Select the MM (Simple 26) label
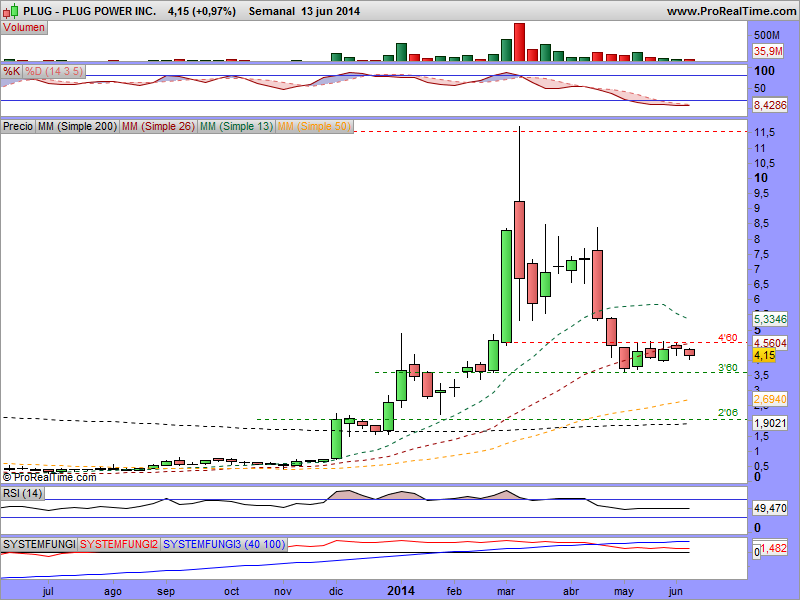 [x=158, y=126]
